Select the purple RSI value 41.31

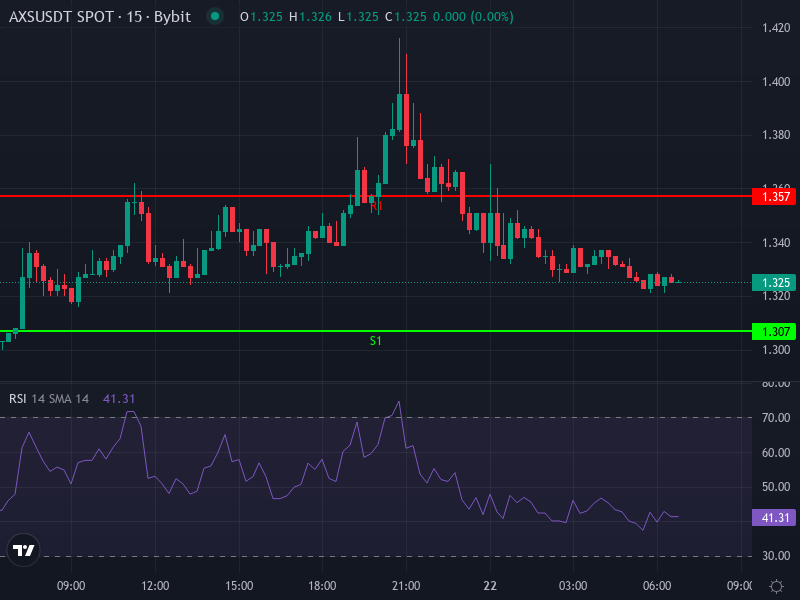click(x=120, y=399)
